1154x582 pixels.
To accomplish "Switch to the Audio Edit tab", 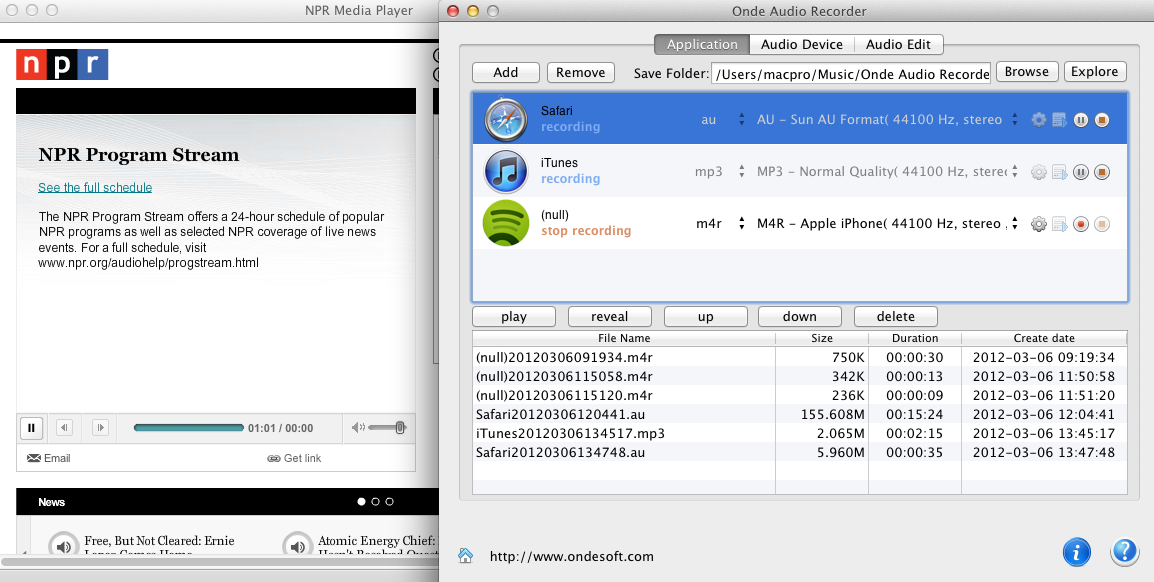I will [898, 44].
